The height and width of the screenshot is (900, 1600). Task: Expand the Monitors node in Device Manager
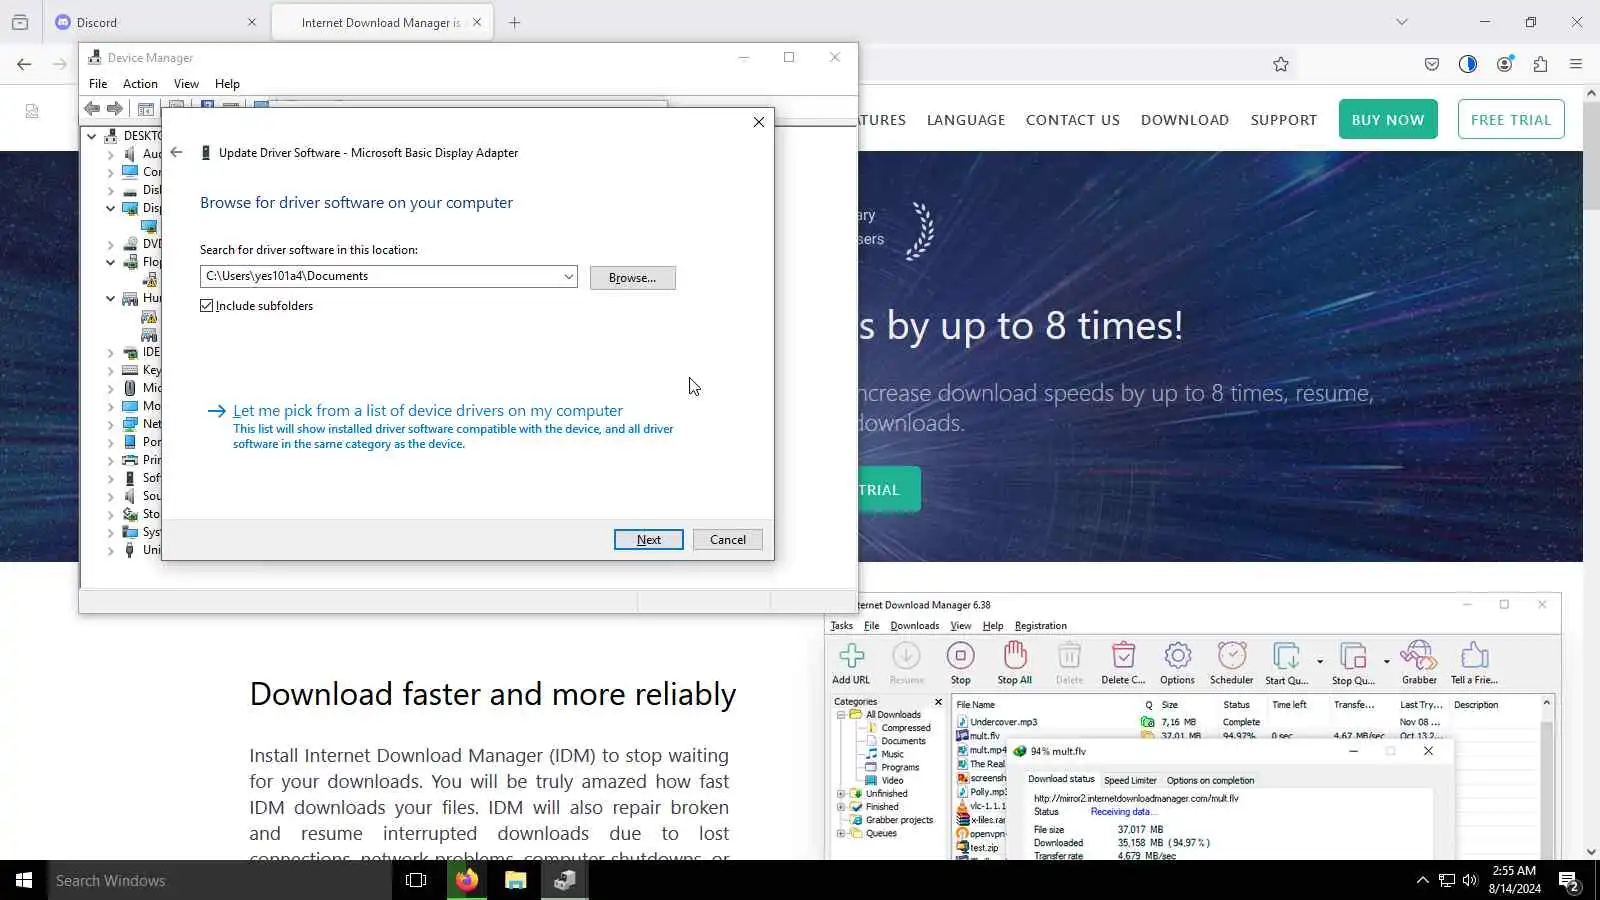(110, 406)
